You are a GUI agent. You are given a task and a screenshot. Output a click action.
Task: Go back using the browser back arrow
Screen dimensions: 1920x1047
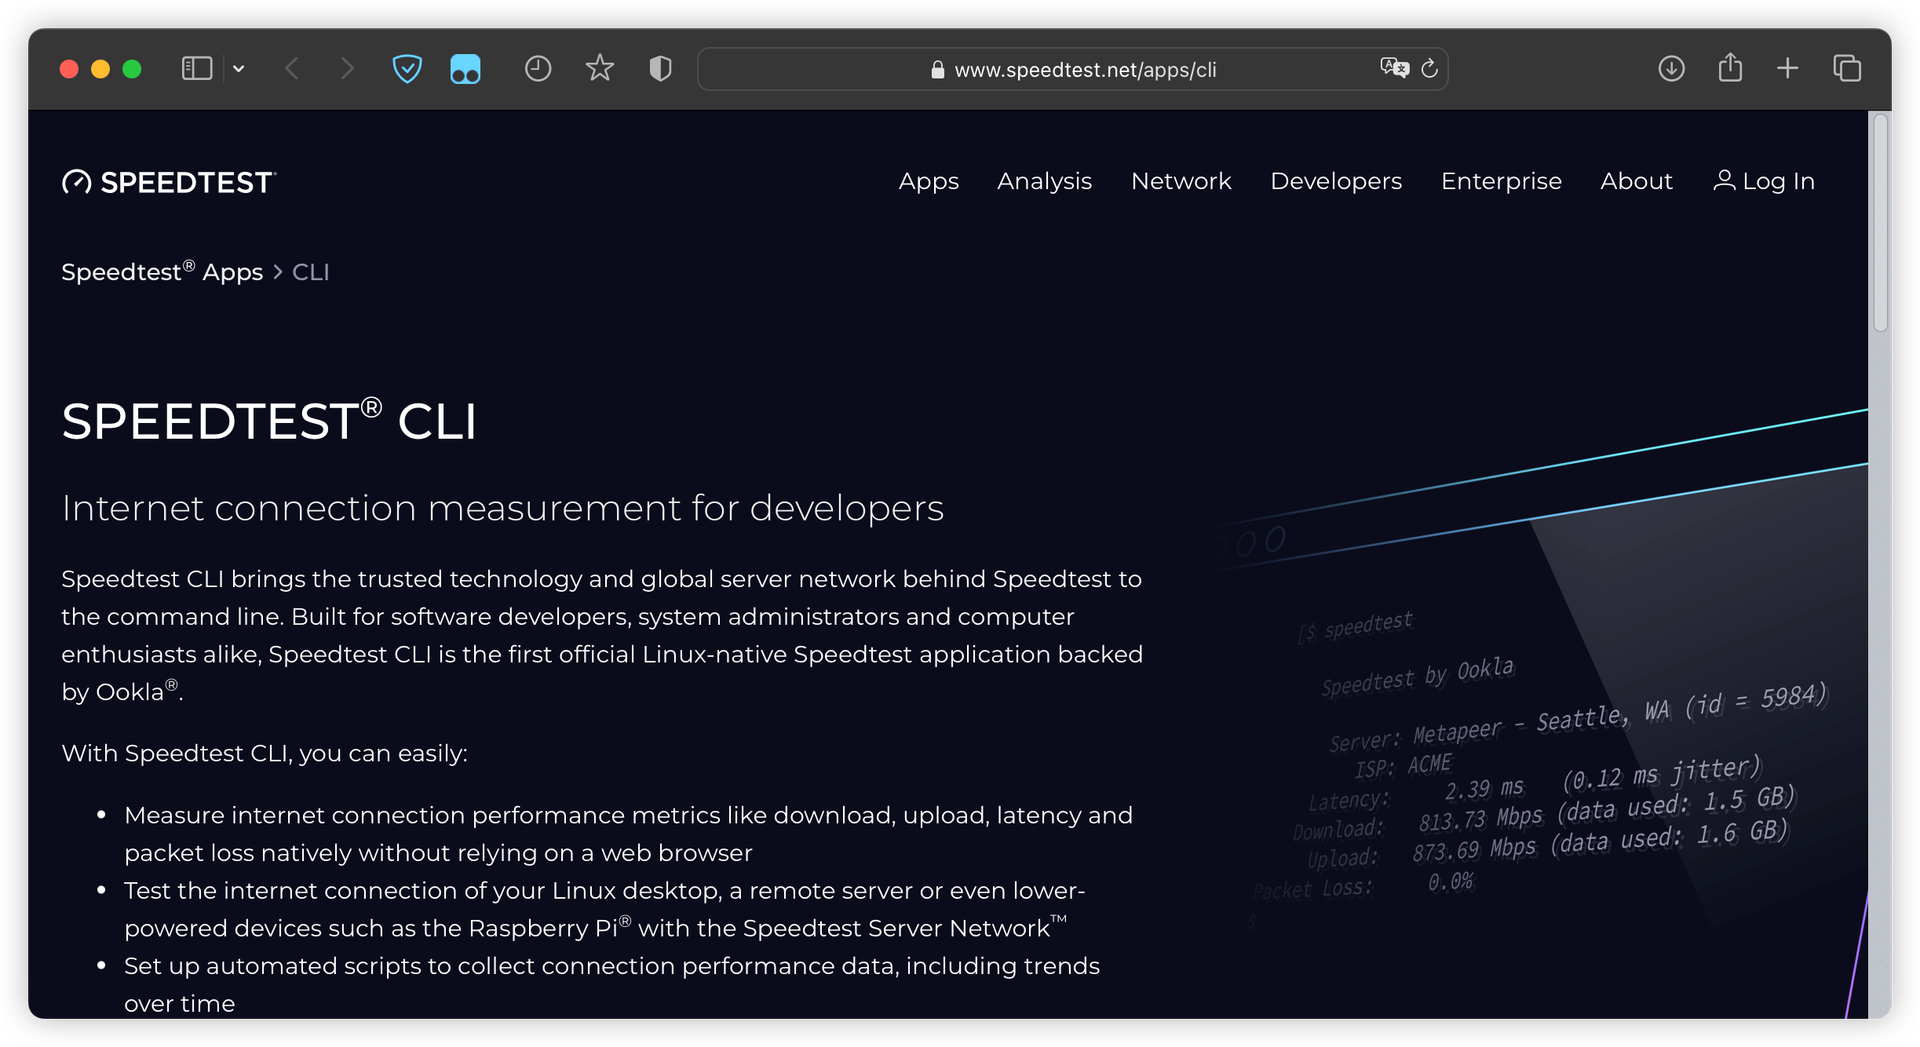coord(292,69)
